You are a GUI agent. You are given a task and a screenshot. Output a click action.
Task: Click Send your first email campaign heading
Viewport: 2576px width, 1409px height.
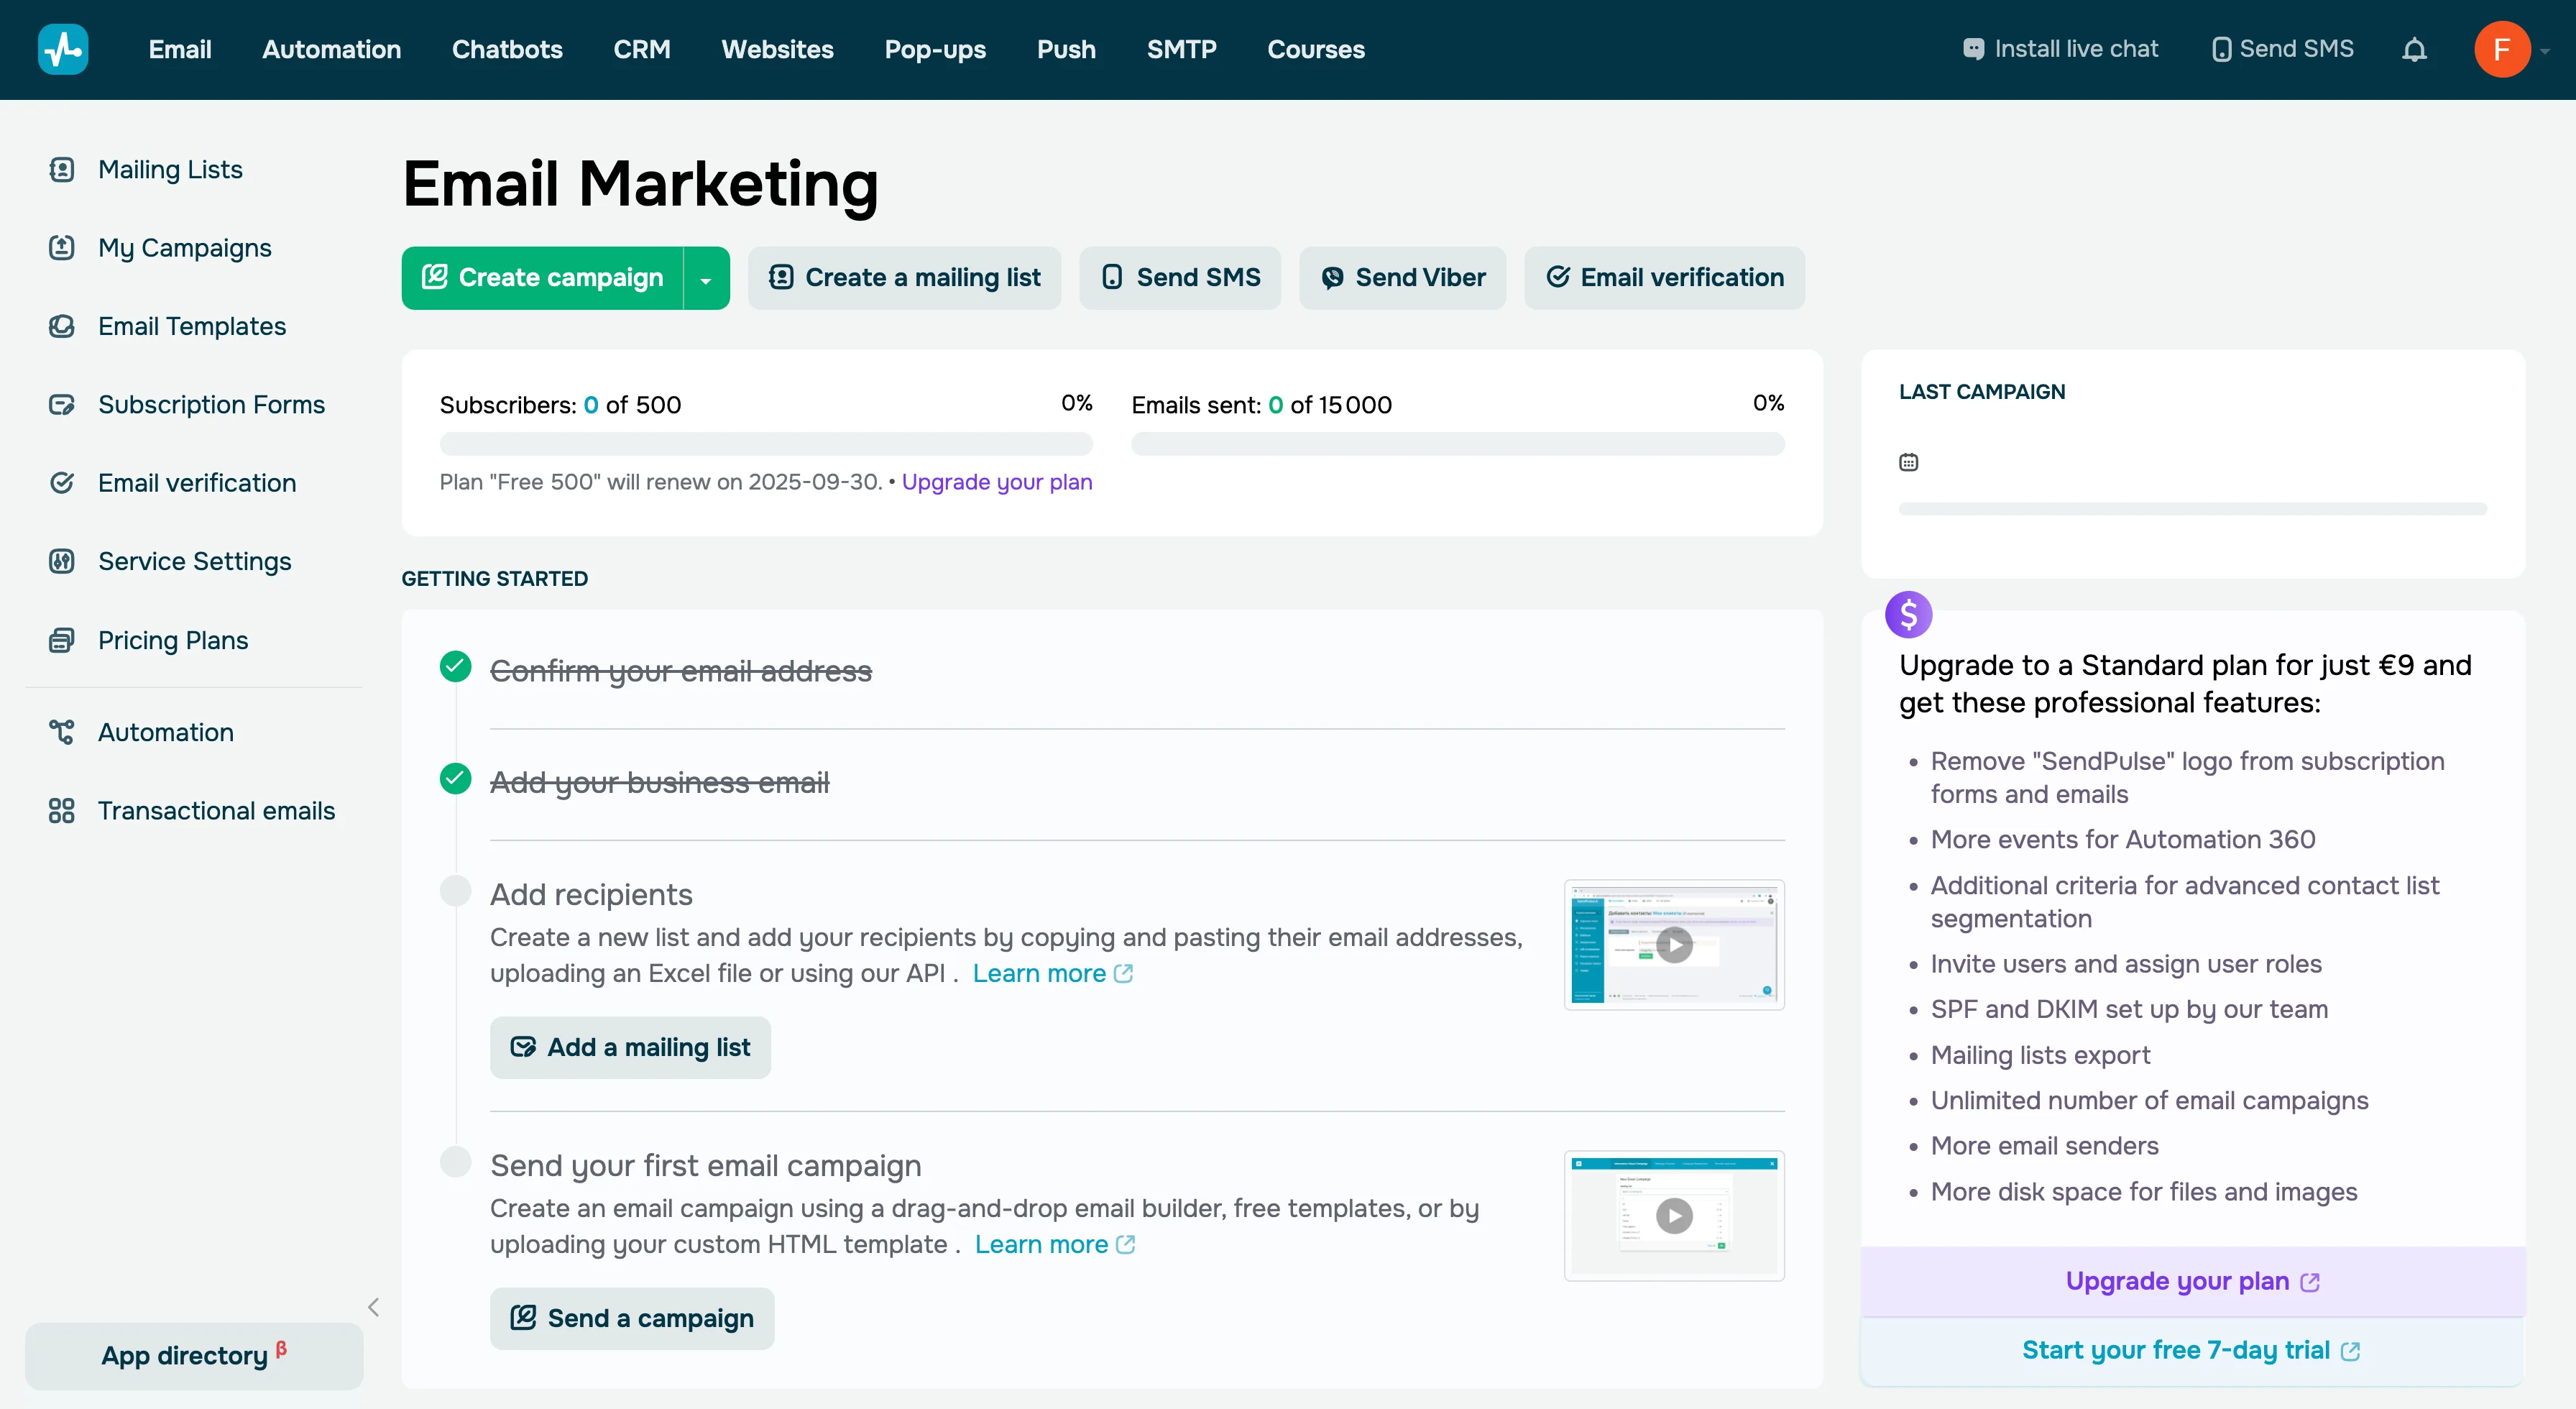(706, 1165)
